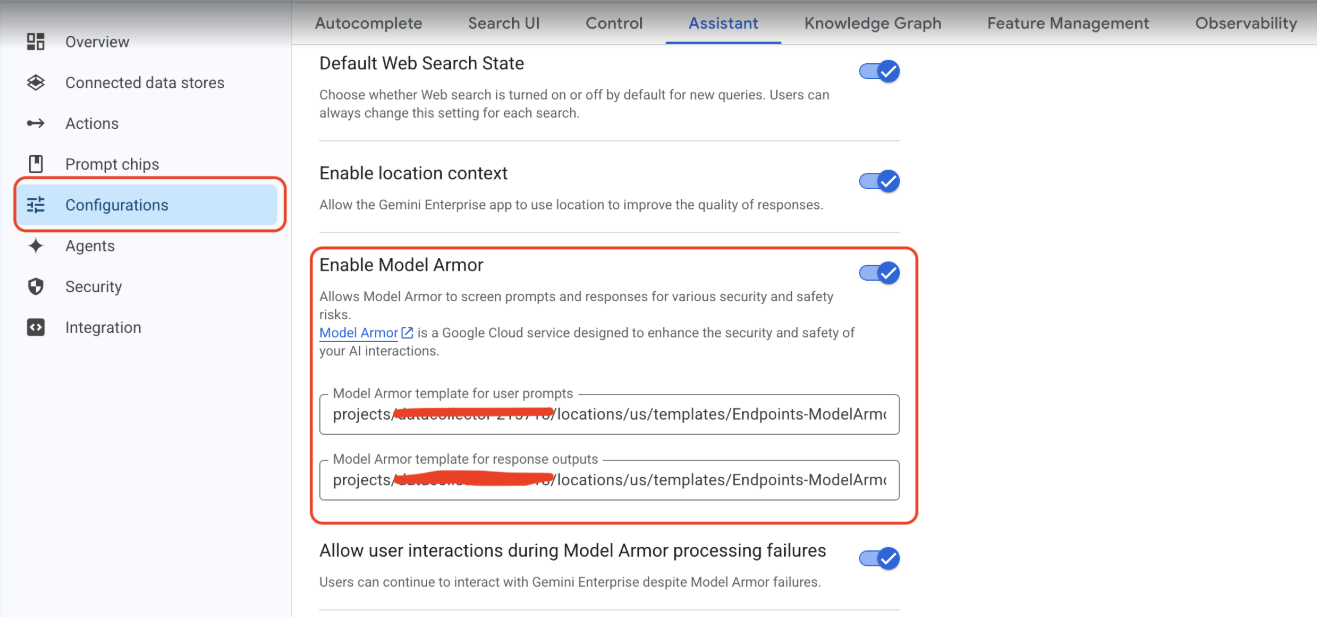Toggle the Enable location context switch
This screenshot has width=1317, height=617.
click(x=880, y=181)
